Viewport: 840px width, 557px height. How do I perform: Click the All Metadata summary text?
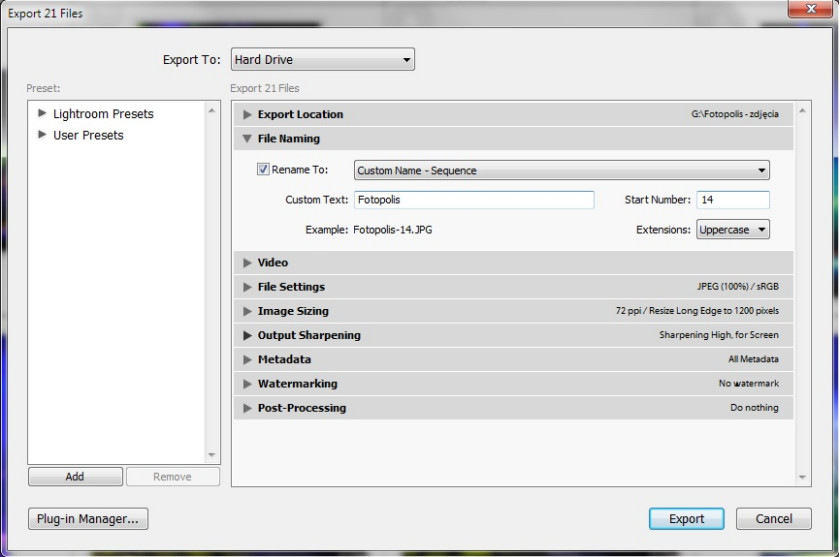click(753, 359)
